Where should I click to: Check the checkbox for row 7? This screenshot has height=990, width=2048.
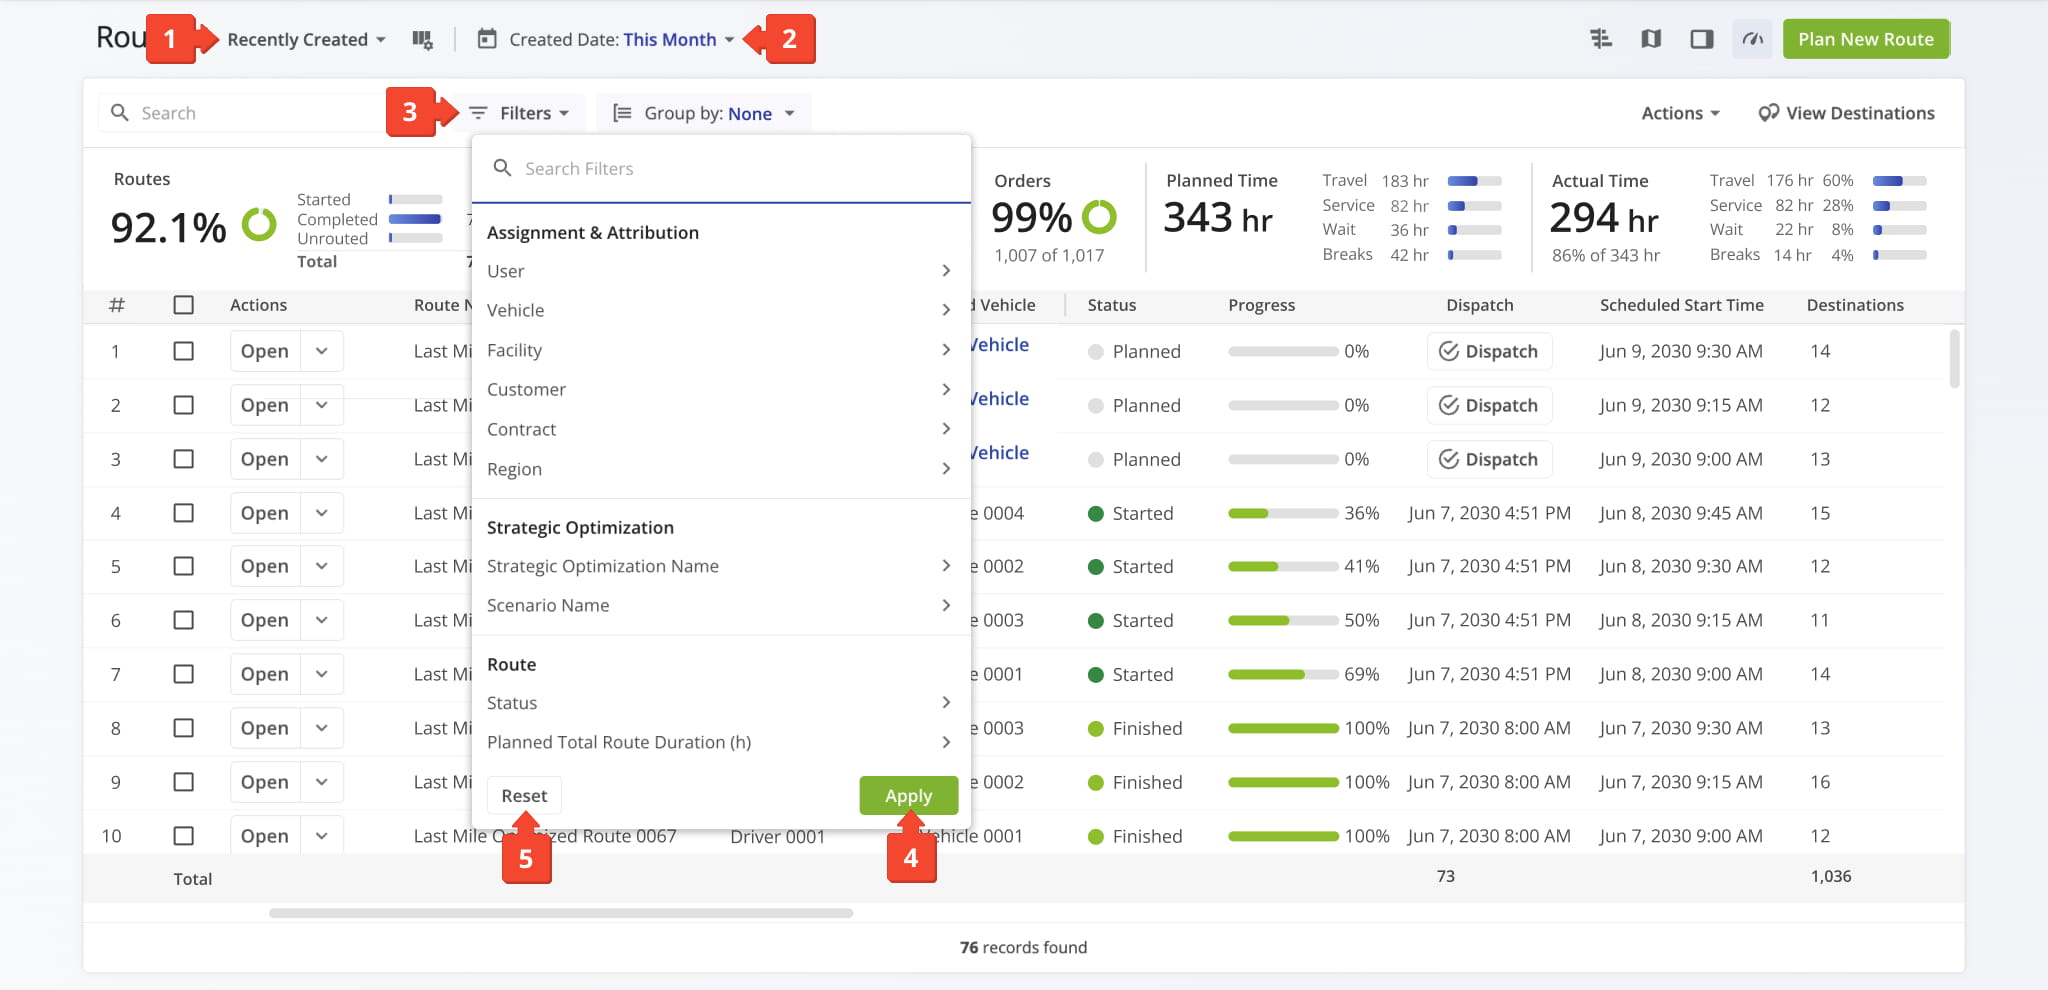(x=184, y=674)
